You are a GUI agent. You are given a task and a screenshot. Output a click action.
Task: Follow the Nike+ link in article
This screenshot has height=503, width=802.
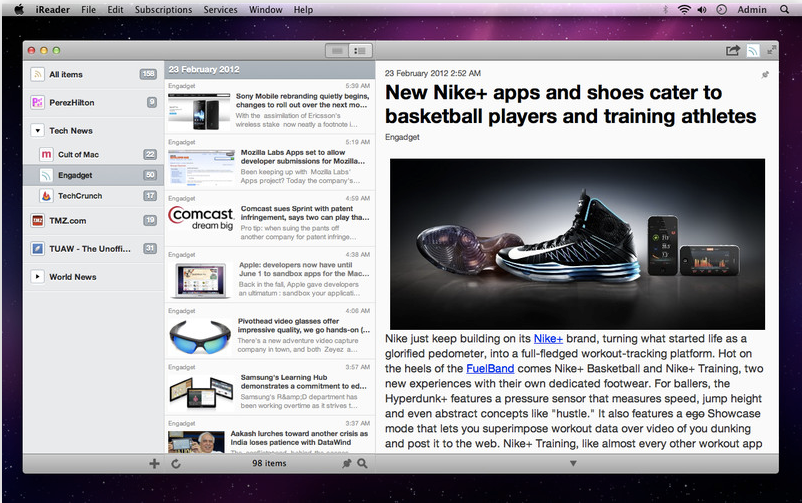coord(548,339)
